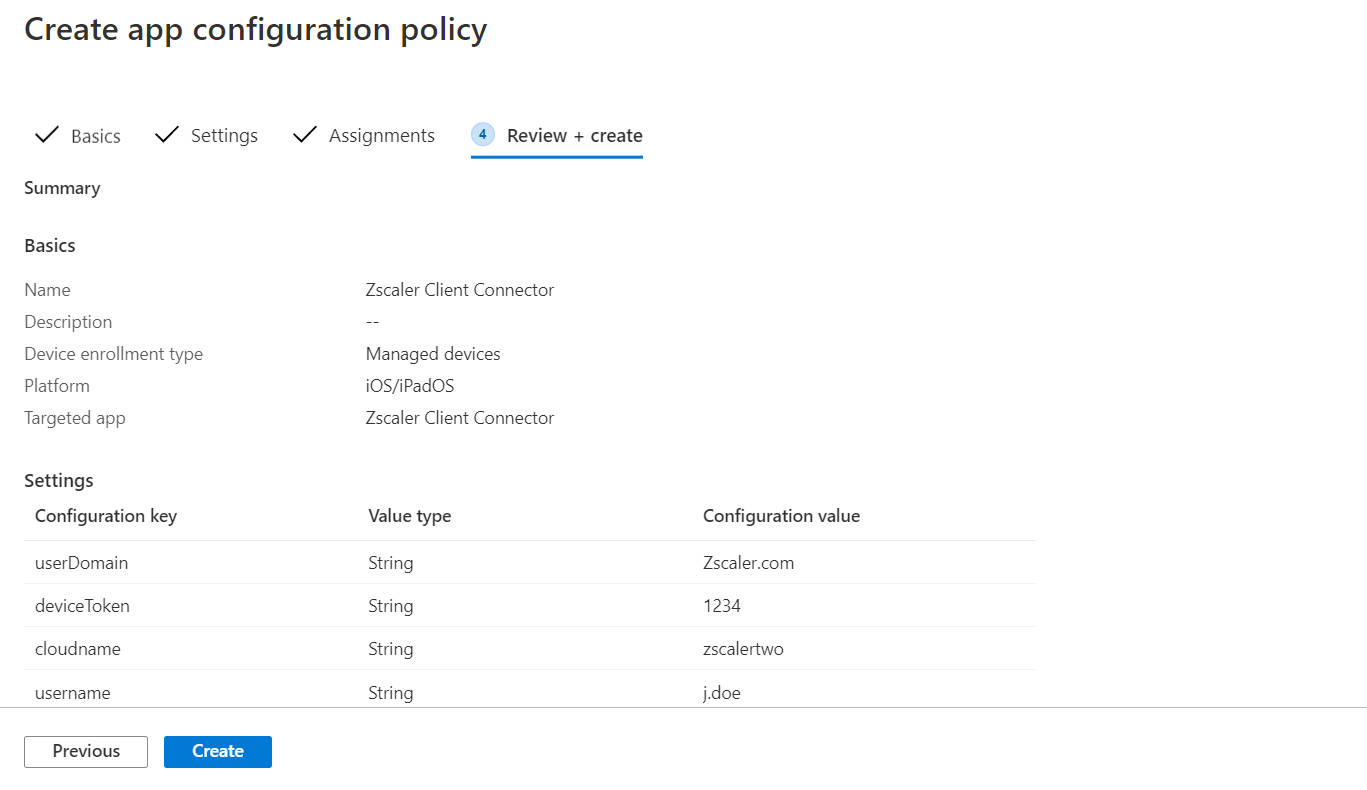Select the userDomain configuration row
The image size is (1367, 790).
[400, 562]
